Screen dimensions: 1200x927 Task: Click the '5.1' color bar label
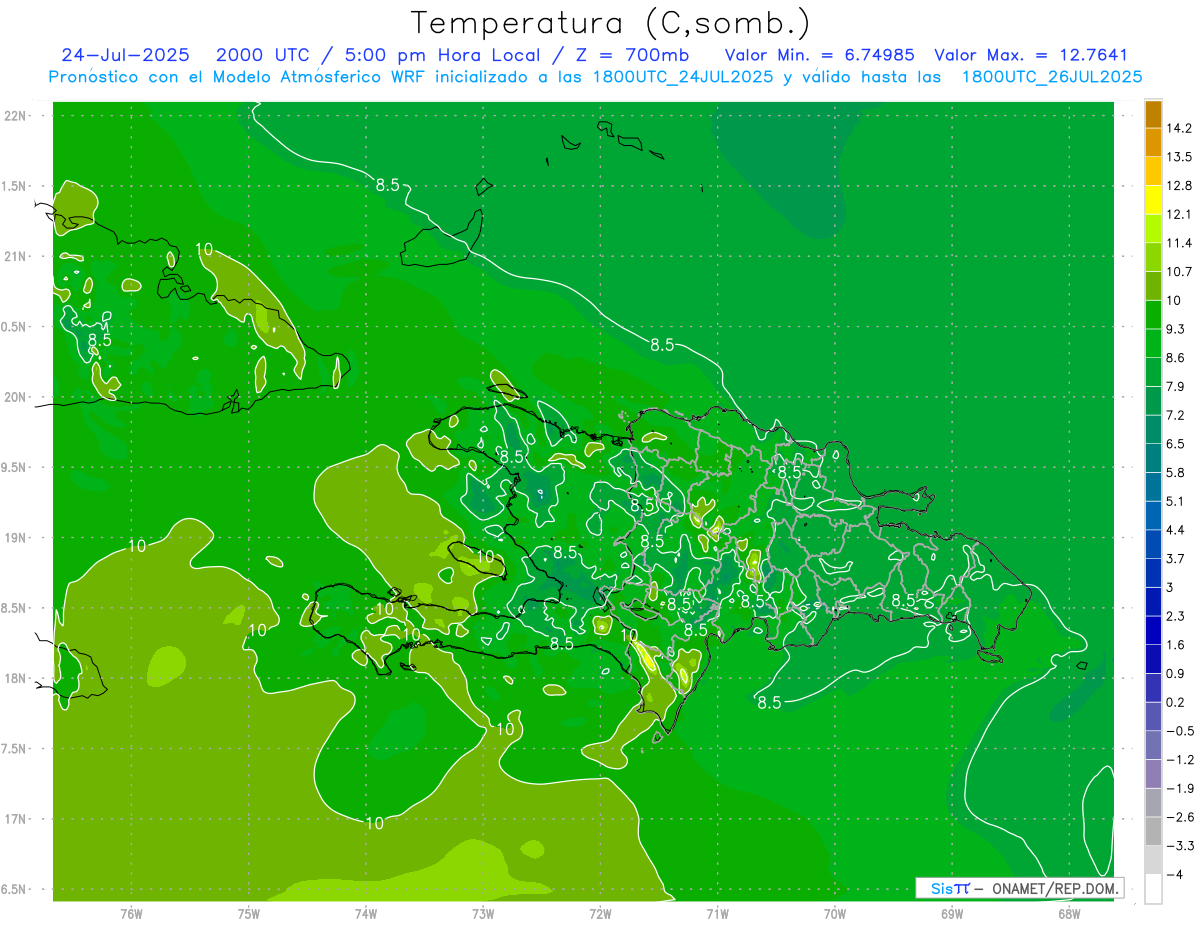pyautogui.click(x=1178, y=501)
